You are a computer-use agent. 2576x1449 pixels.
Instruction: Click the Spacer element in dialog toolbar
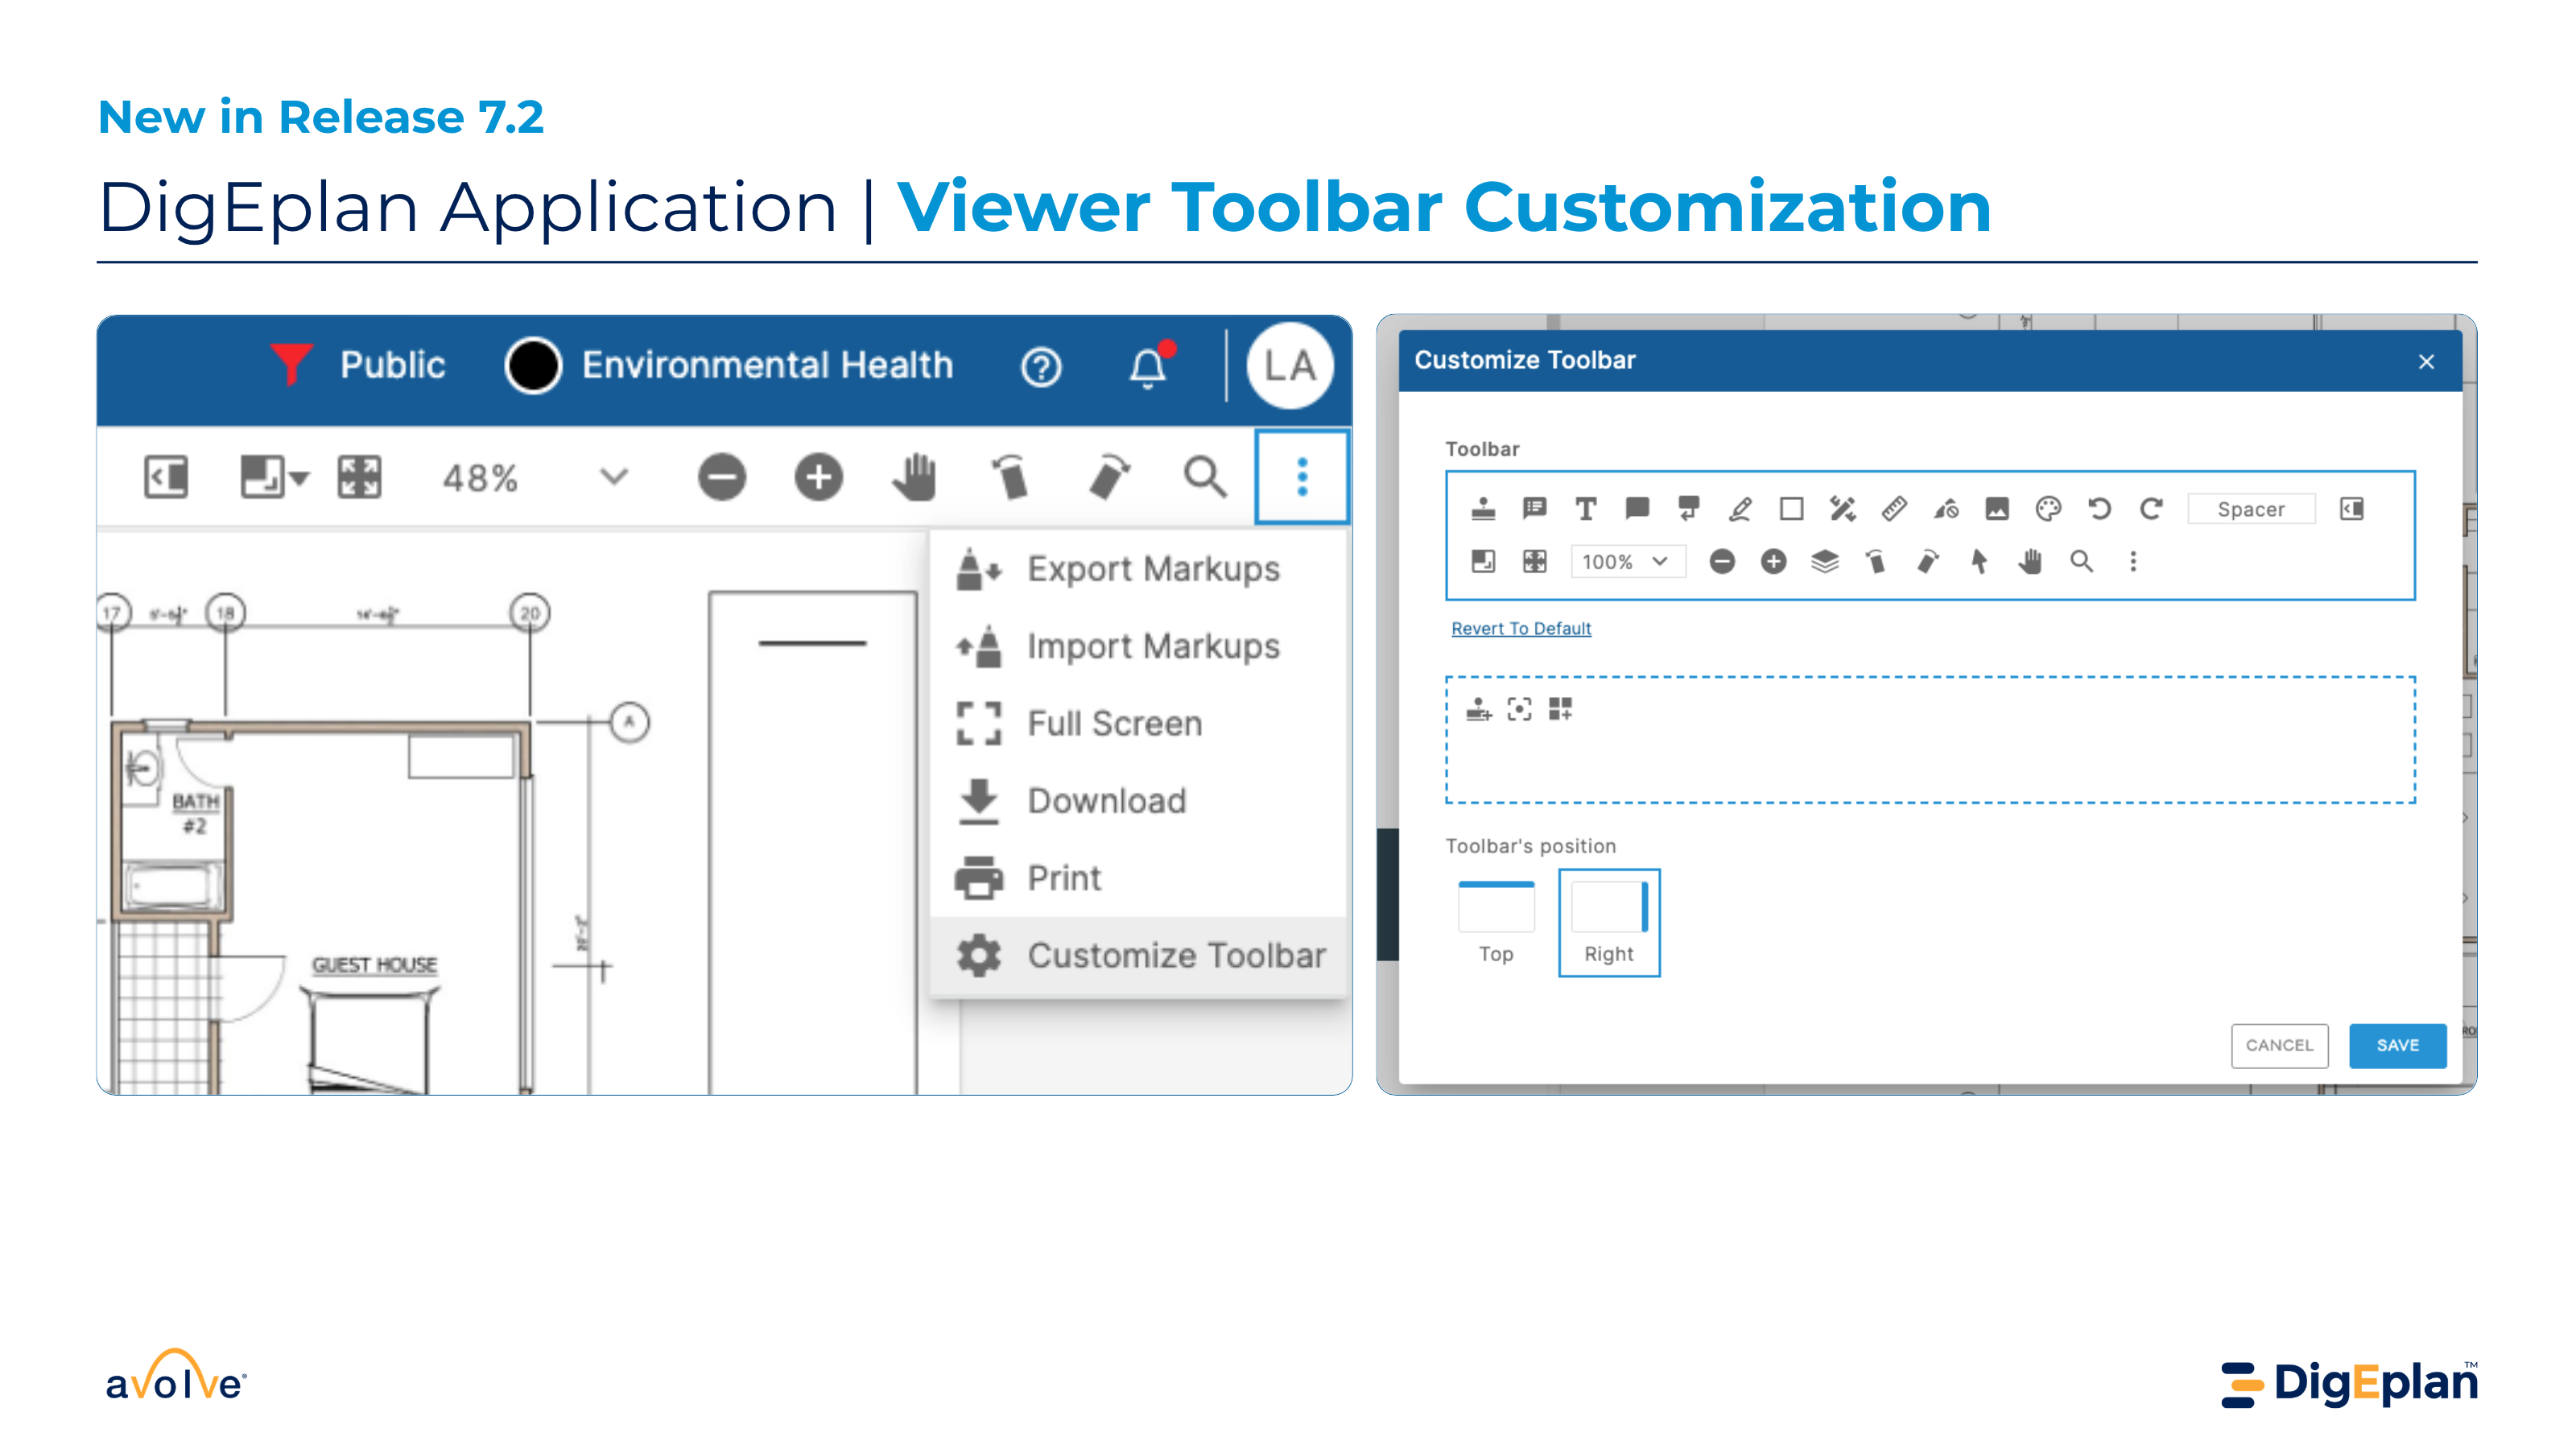tap(2251, 509)
